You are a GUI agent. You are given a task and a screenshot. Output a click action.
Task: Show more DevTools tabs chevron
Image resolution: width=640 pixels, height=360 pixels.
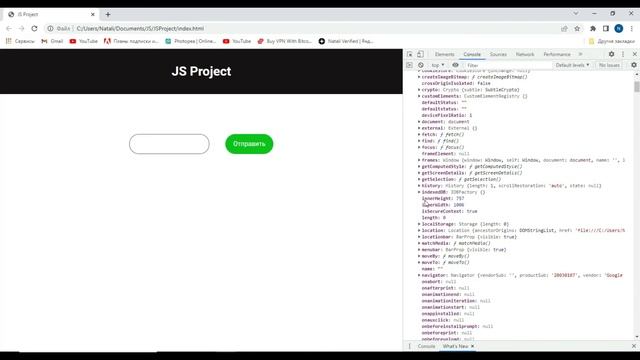pos(580,54)
